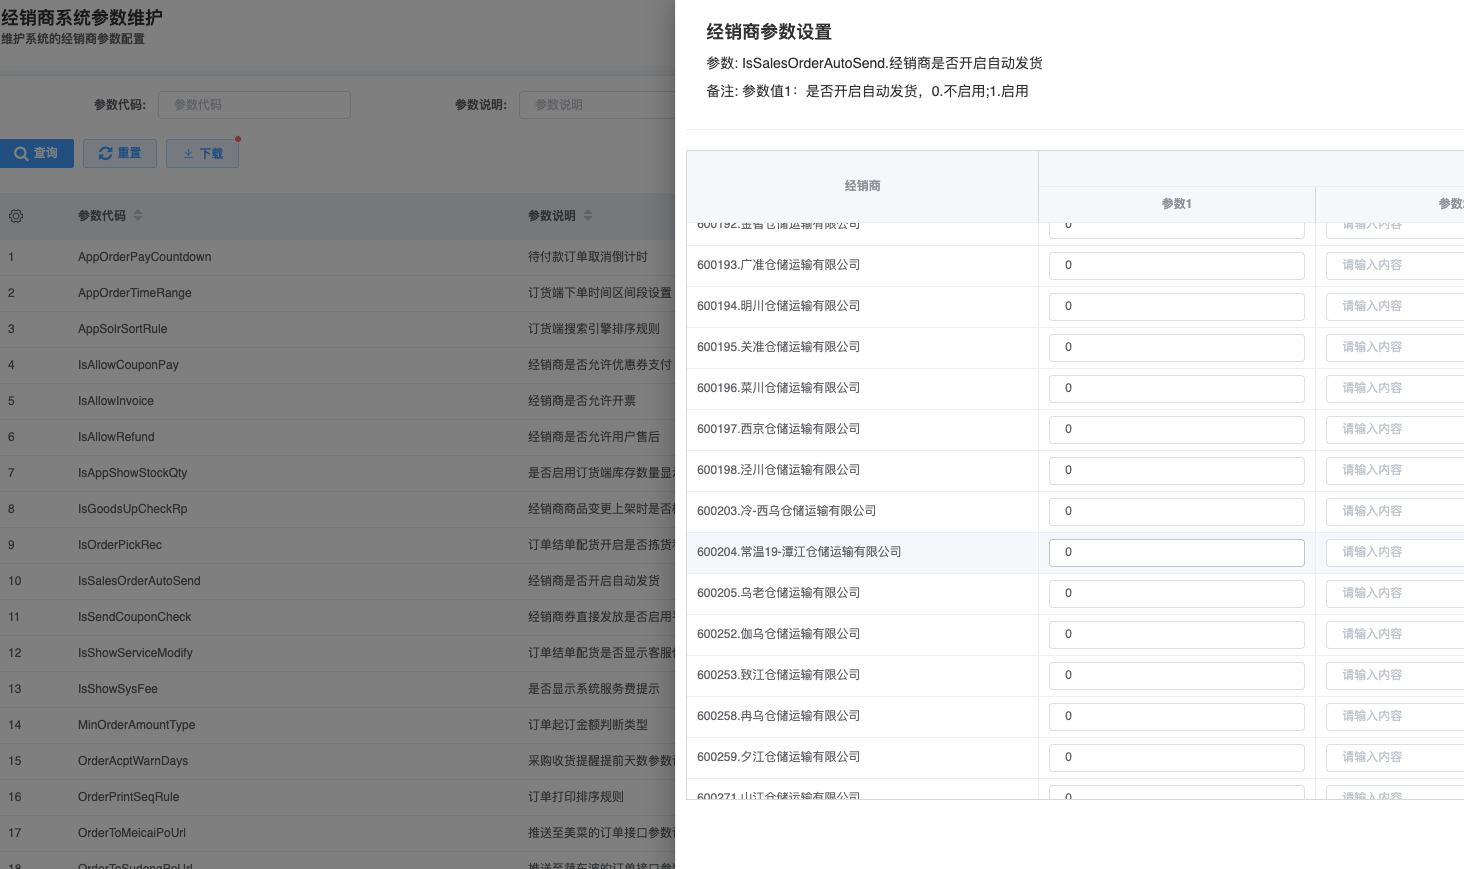Screen dimensions: 1464x869
Task: Click the 下载 download button
Action: tap(203, 153)
